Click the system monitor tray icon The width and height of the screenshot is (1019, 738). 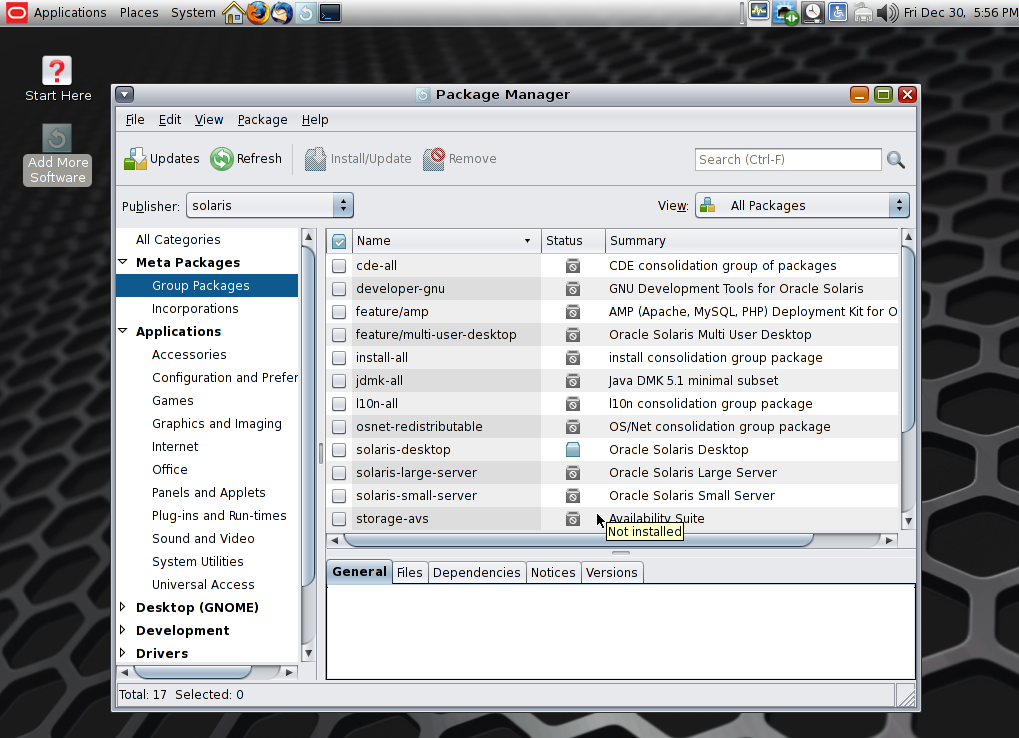pyautogui.click(x=758, y=12)
